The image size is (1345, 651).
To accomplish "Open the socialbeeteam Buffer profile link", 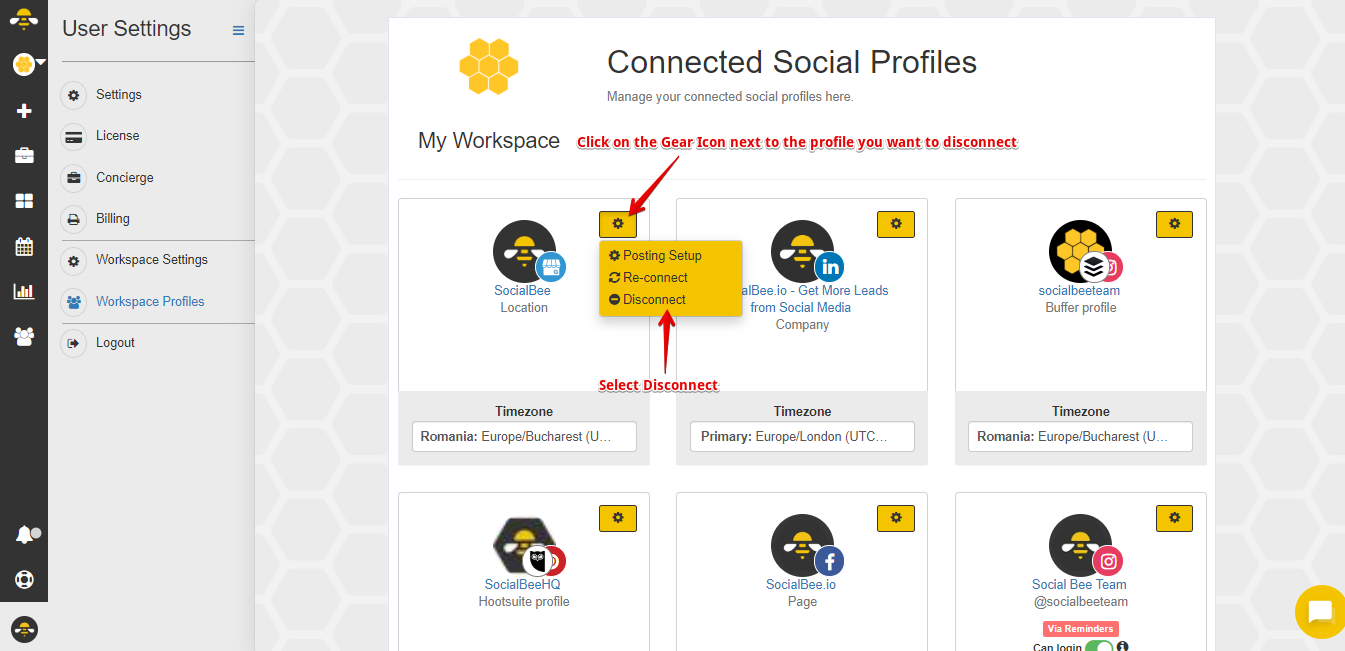I will point(1079,291).
